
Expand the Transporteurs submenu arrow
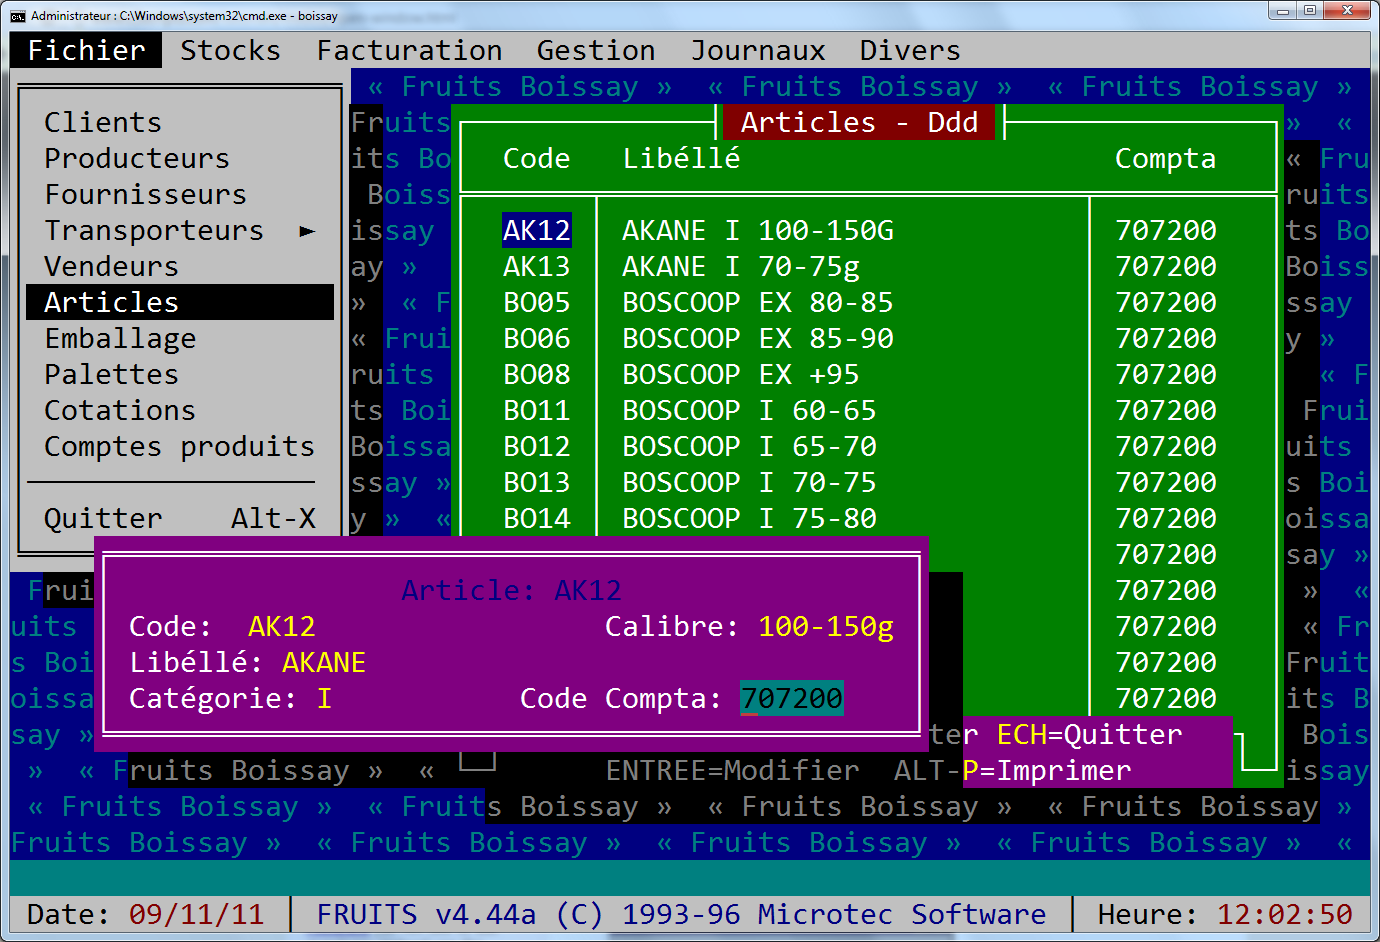[308, 231]
